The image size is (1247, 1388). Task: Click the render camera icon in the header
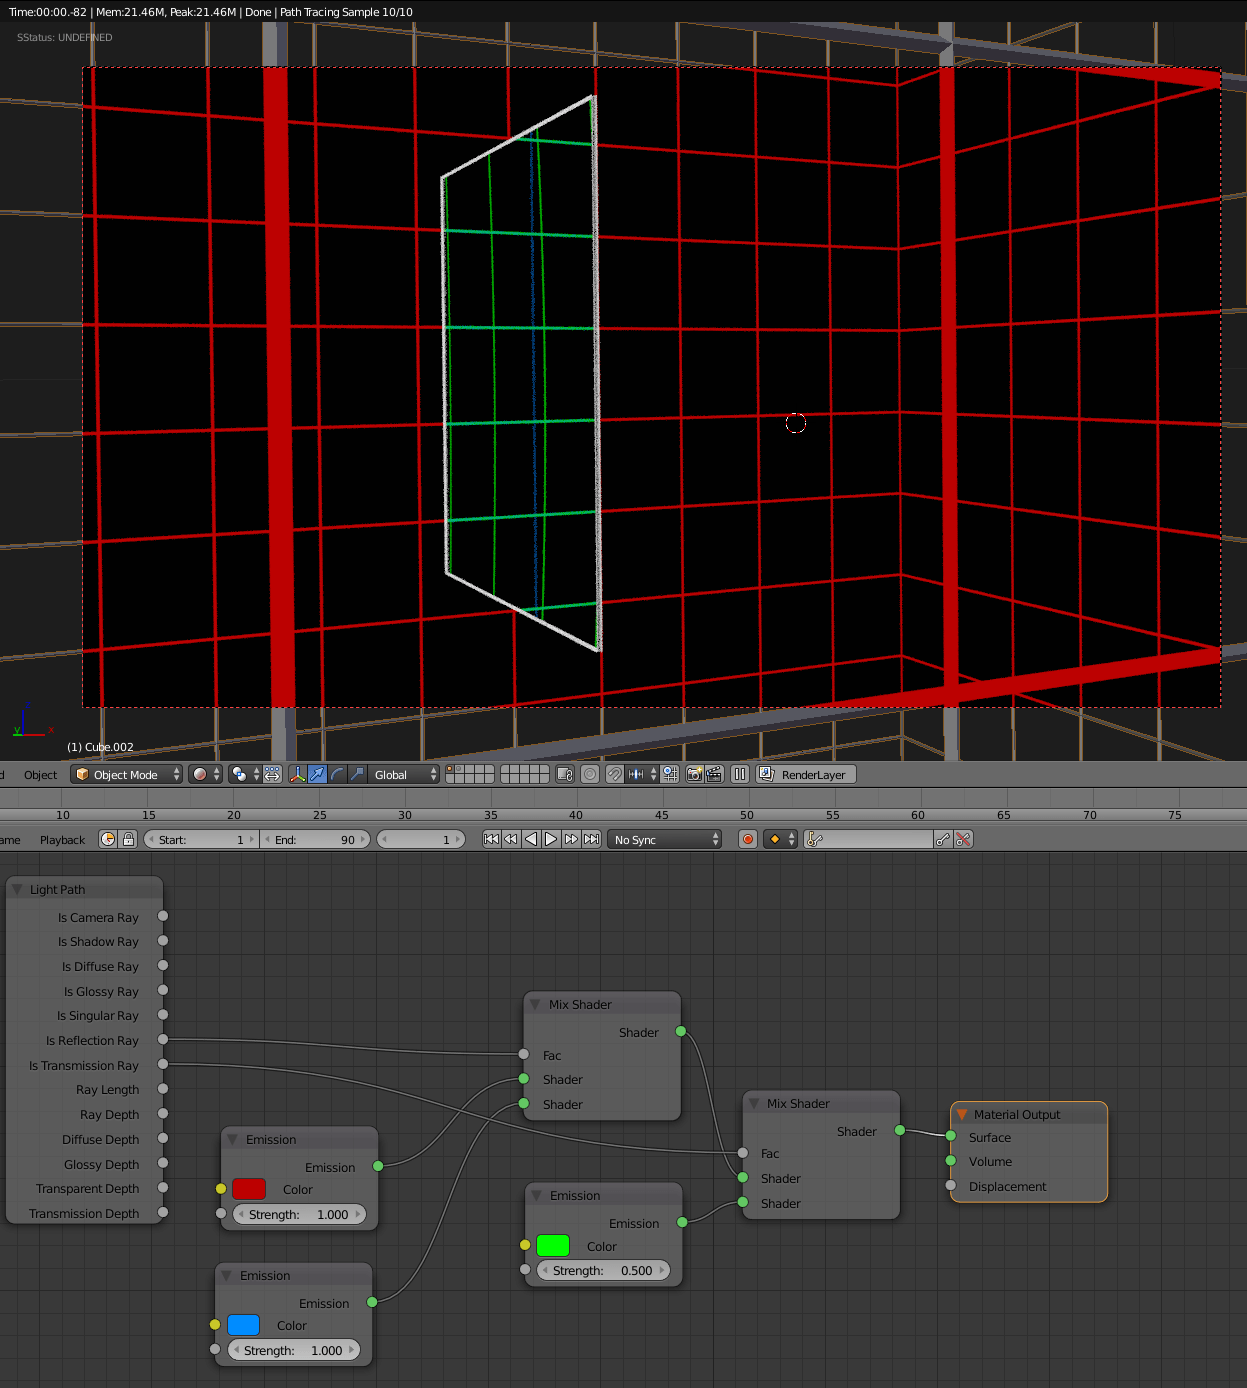pyautogui.click(x=695, y=774)
